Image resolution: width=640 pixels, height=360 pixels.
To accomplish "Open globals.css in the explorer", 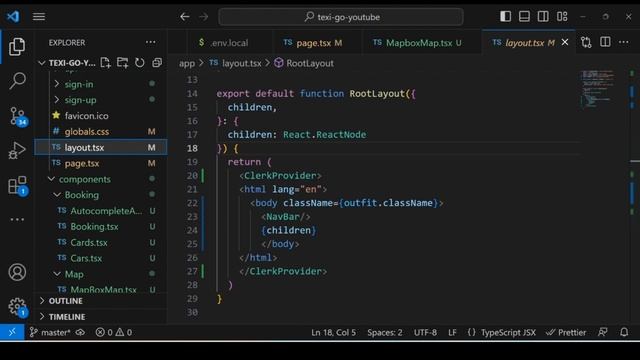I will point(100,131).
